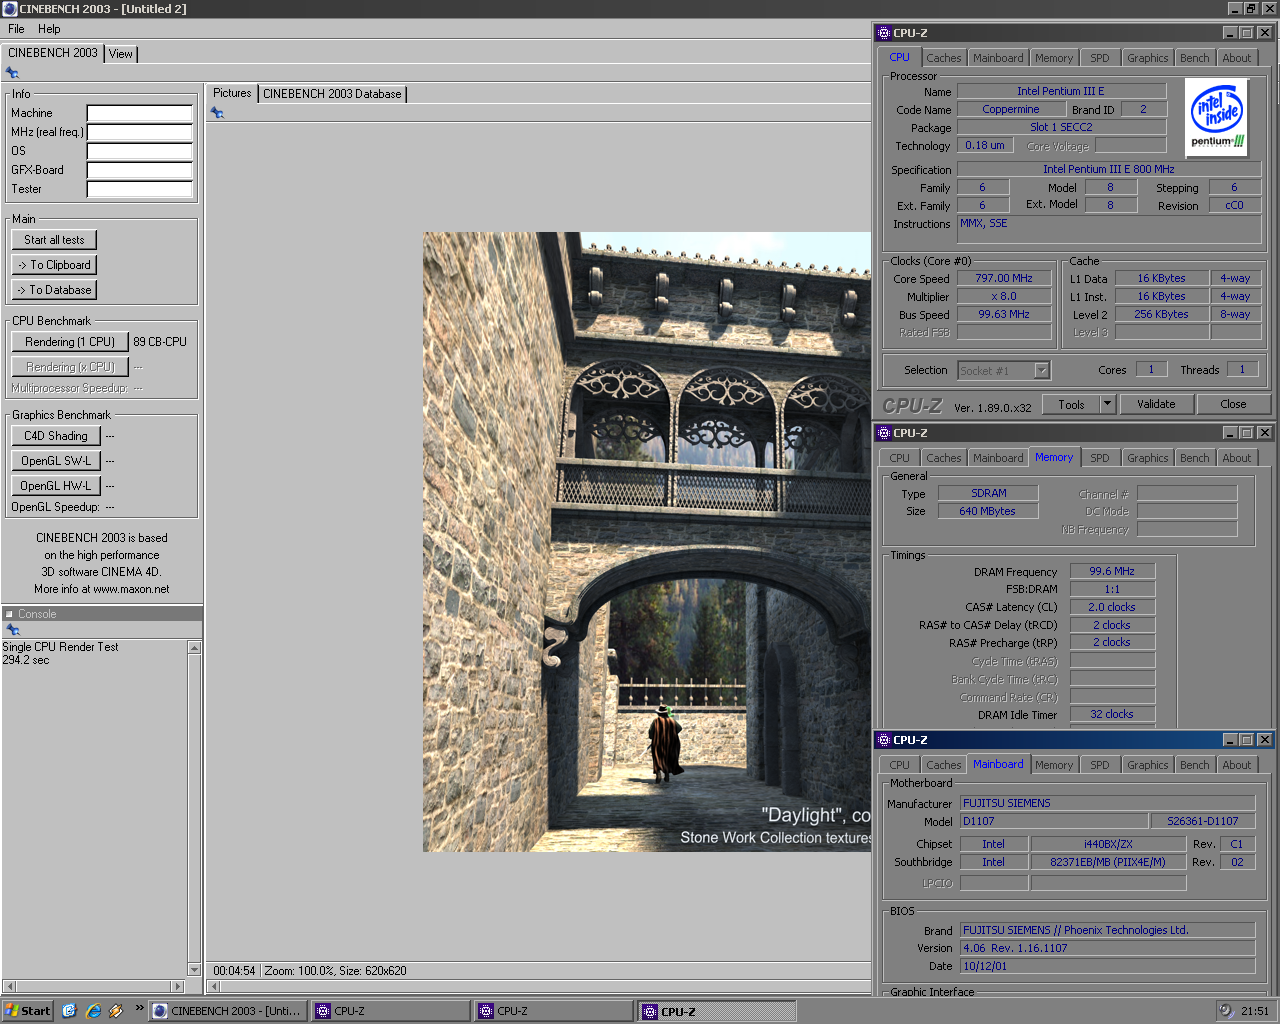Click the CINEBENCH application icon in the title bar

pos(10,9)
